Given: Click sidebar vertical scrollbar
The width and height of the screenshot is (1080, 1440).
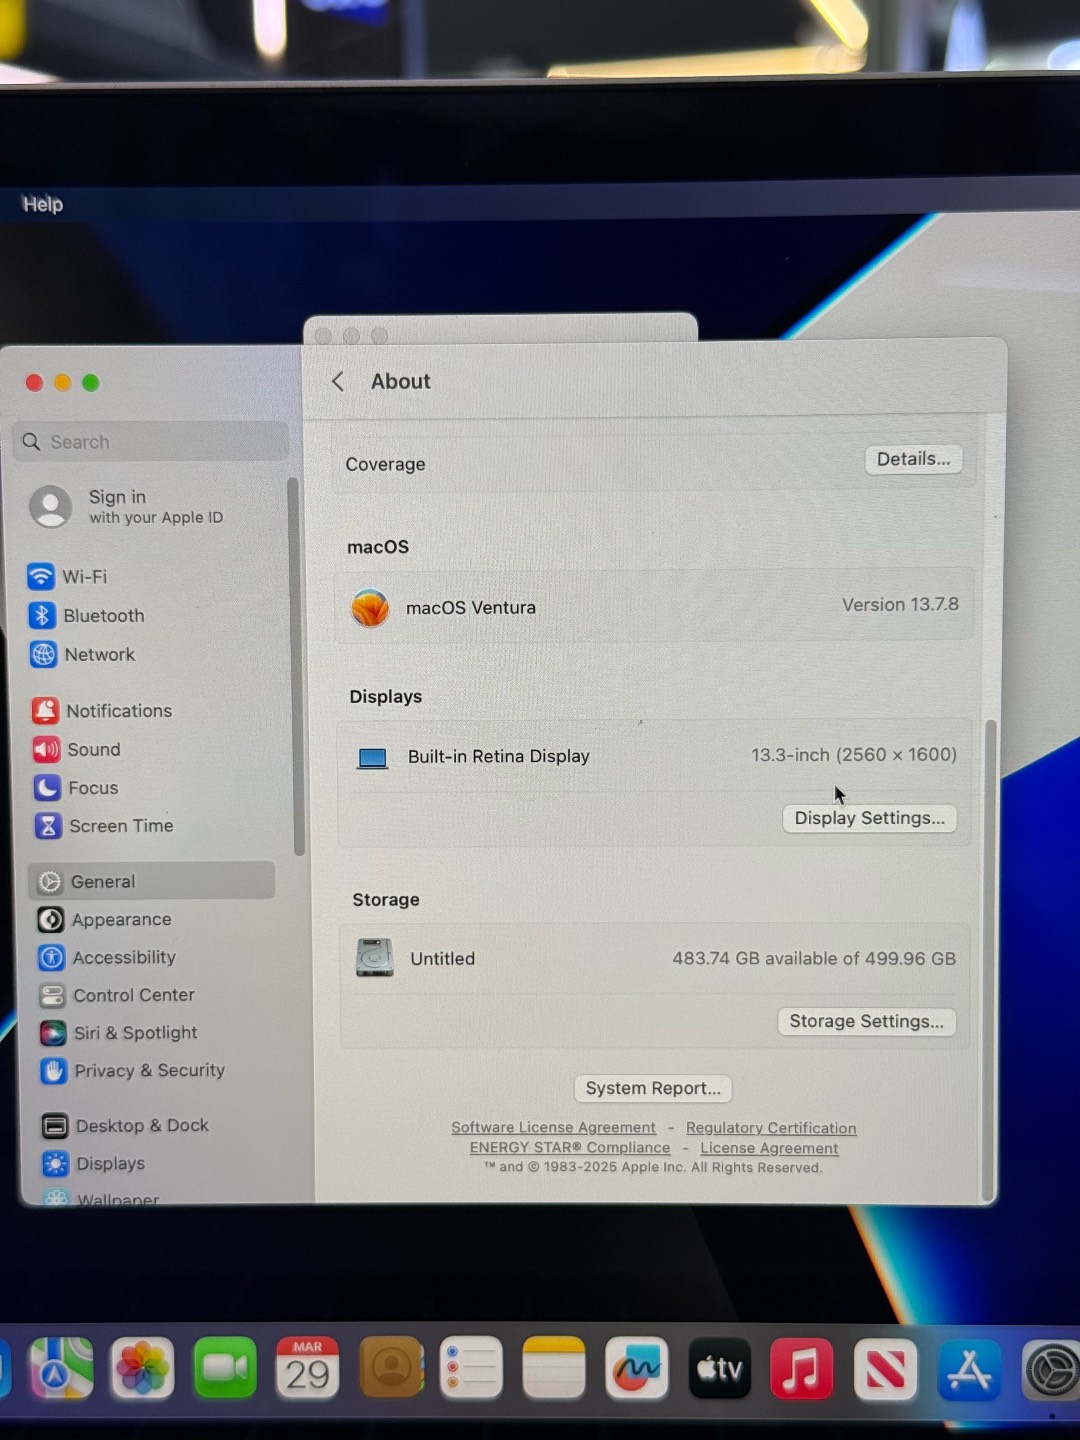Looking at the screenshot, I should [296, 665].
